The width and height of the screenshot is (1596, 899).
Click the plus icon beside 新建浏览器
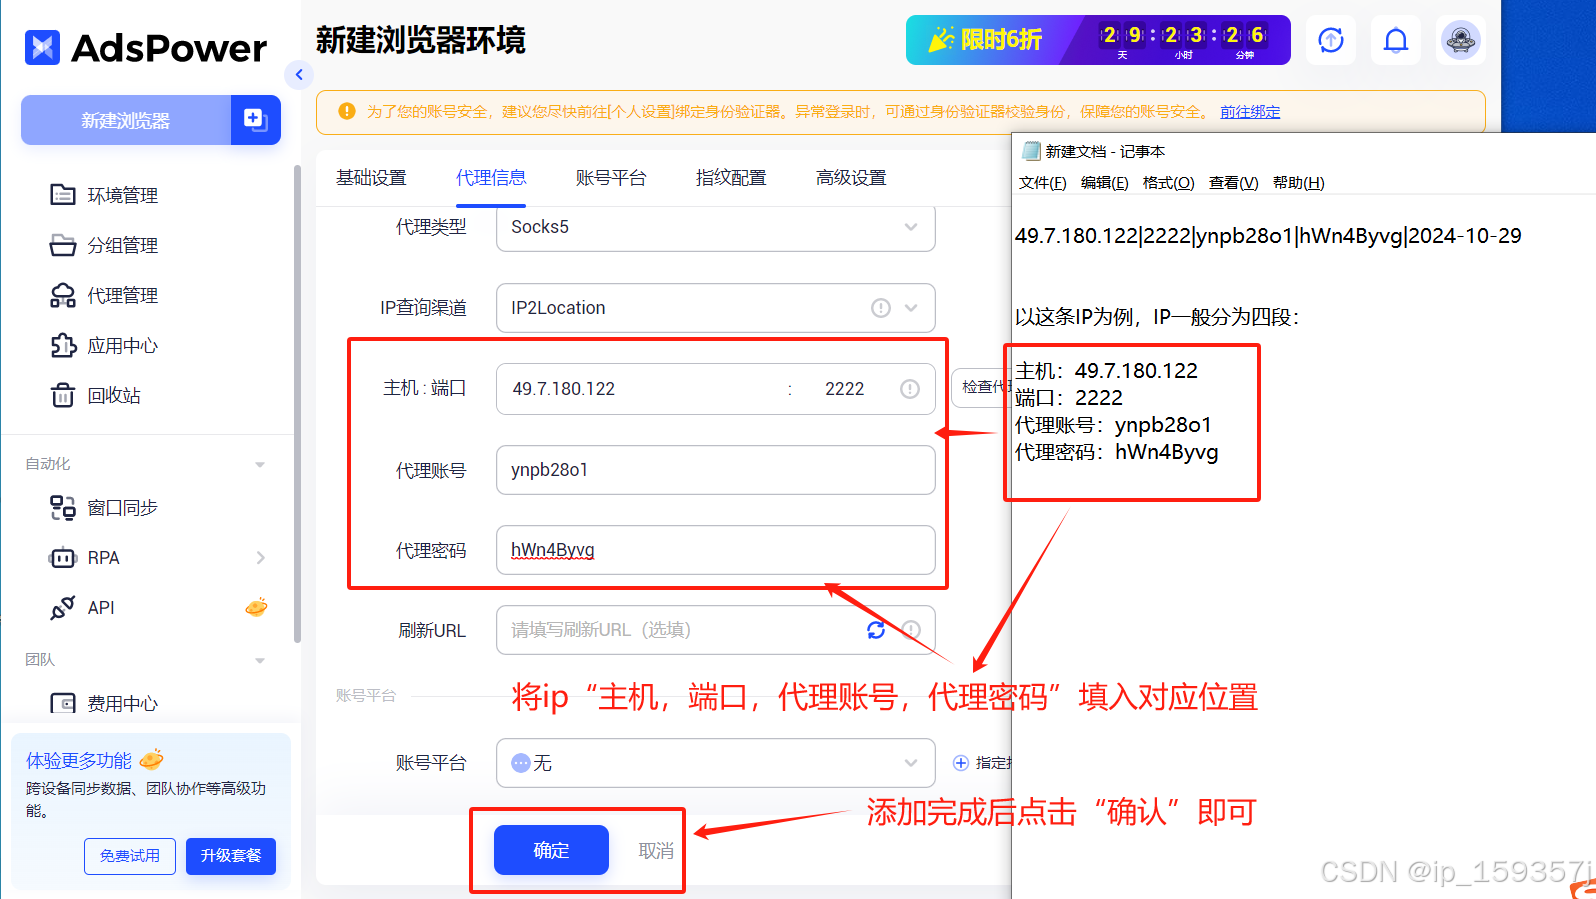tap(255, 120)
